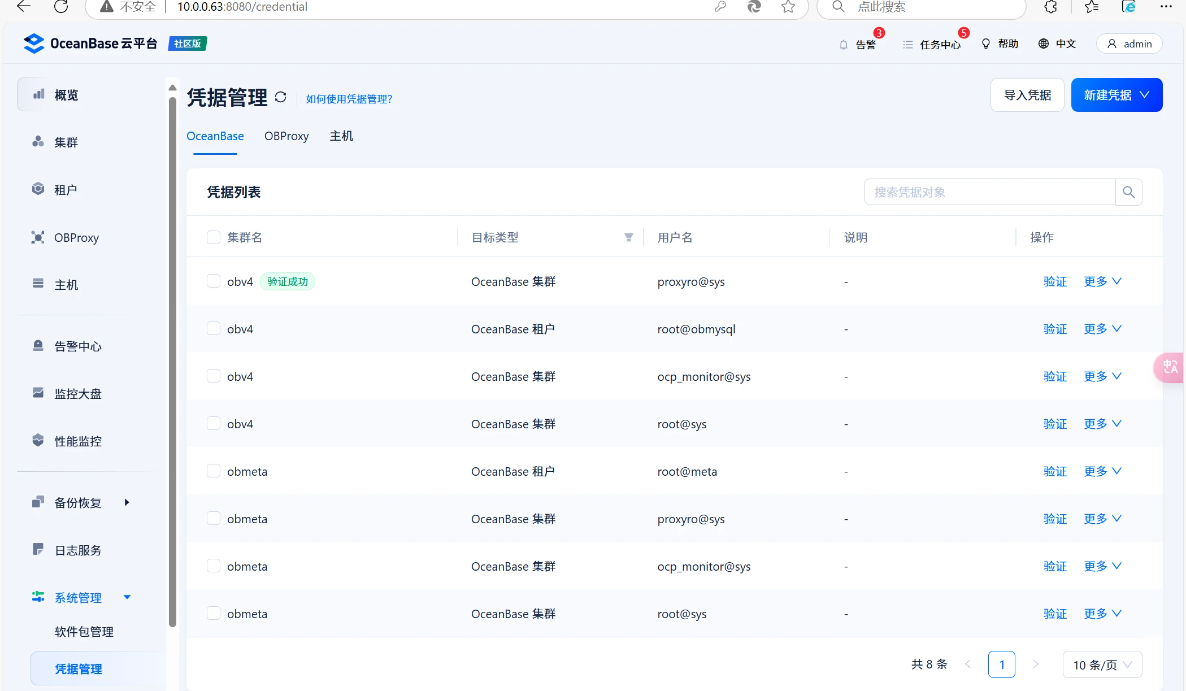Click the sidebar vertical scrollbar
Screen dimensions: 1186x691
coord(172,360)
